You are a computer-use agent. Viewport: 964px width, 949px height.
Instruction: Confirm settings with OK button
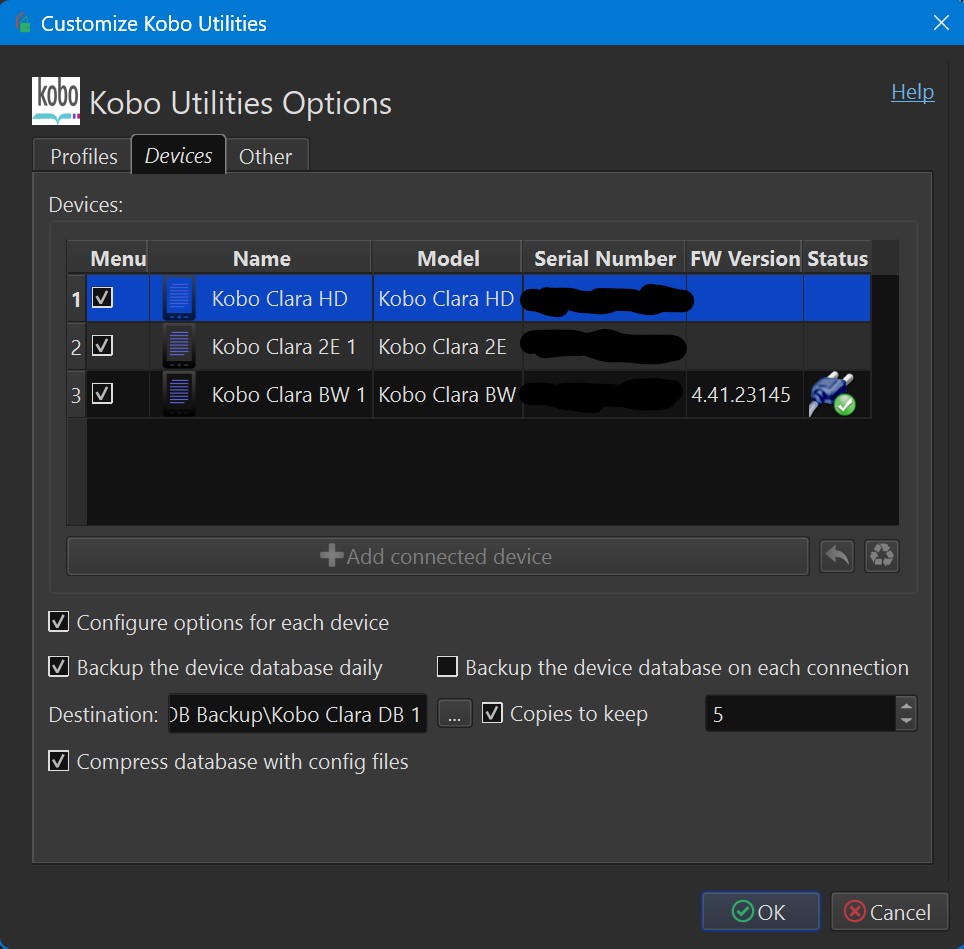[x=761, y=912]
